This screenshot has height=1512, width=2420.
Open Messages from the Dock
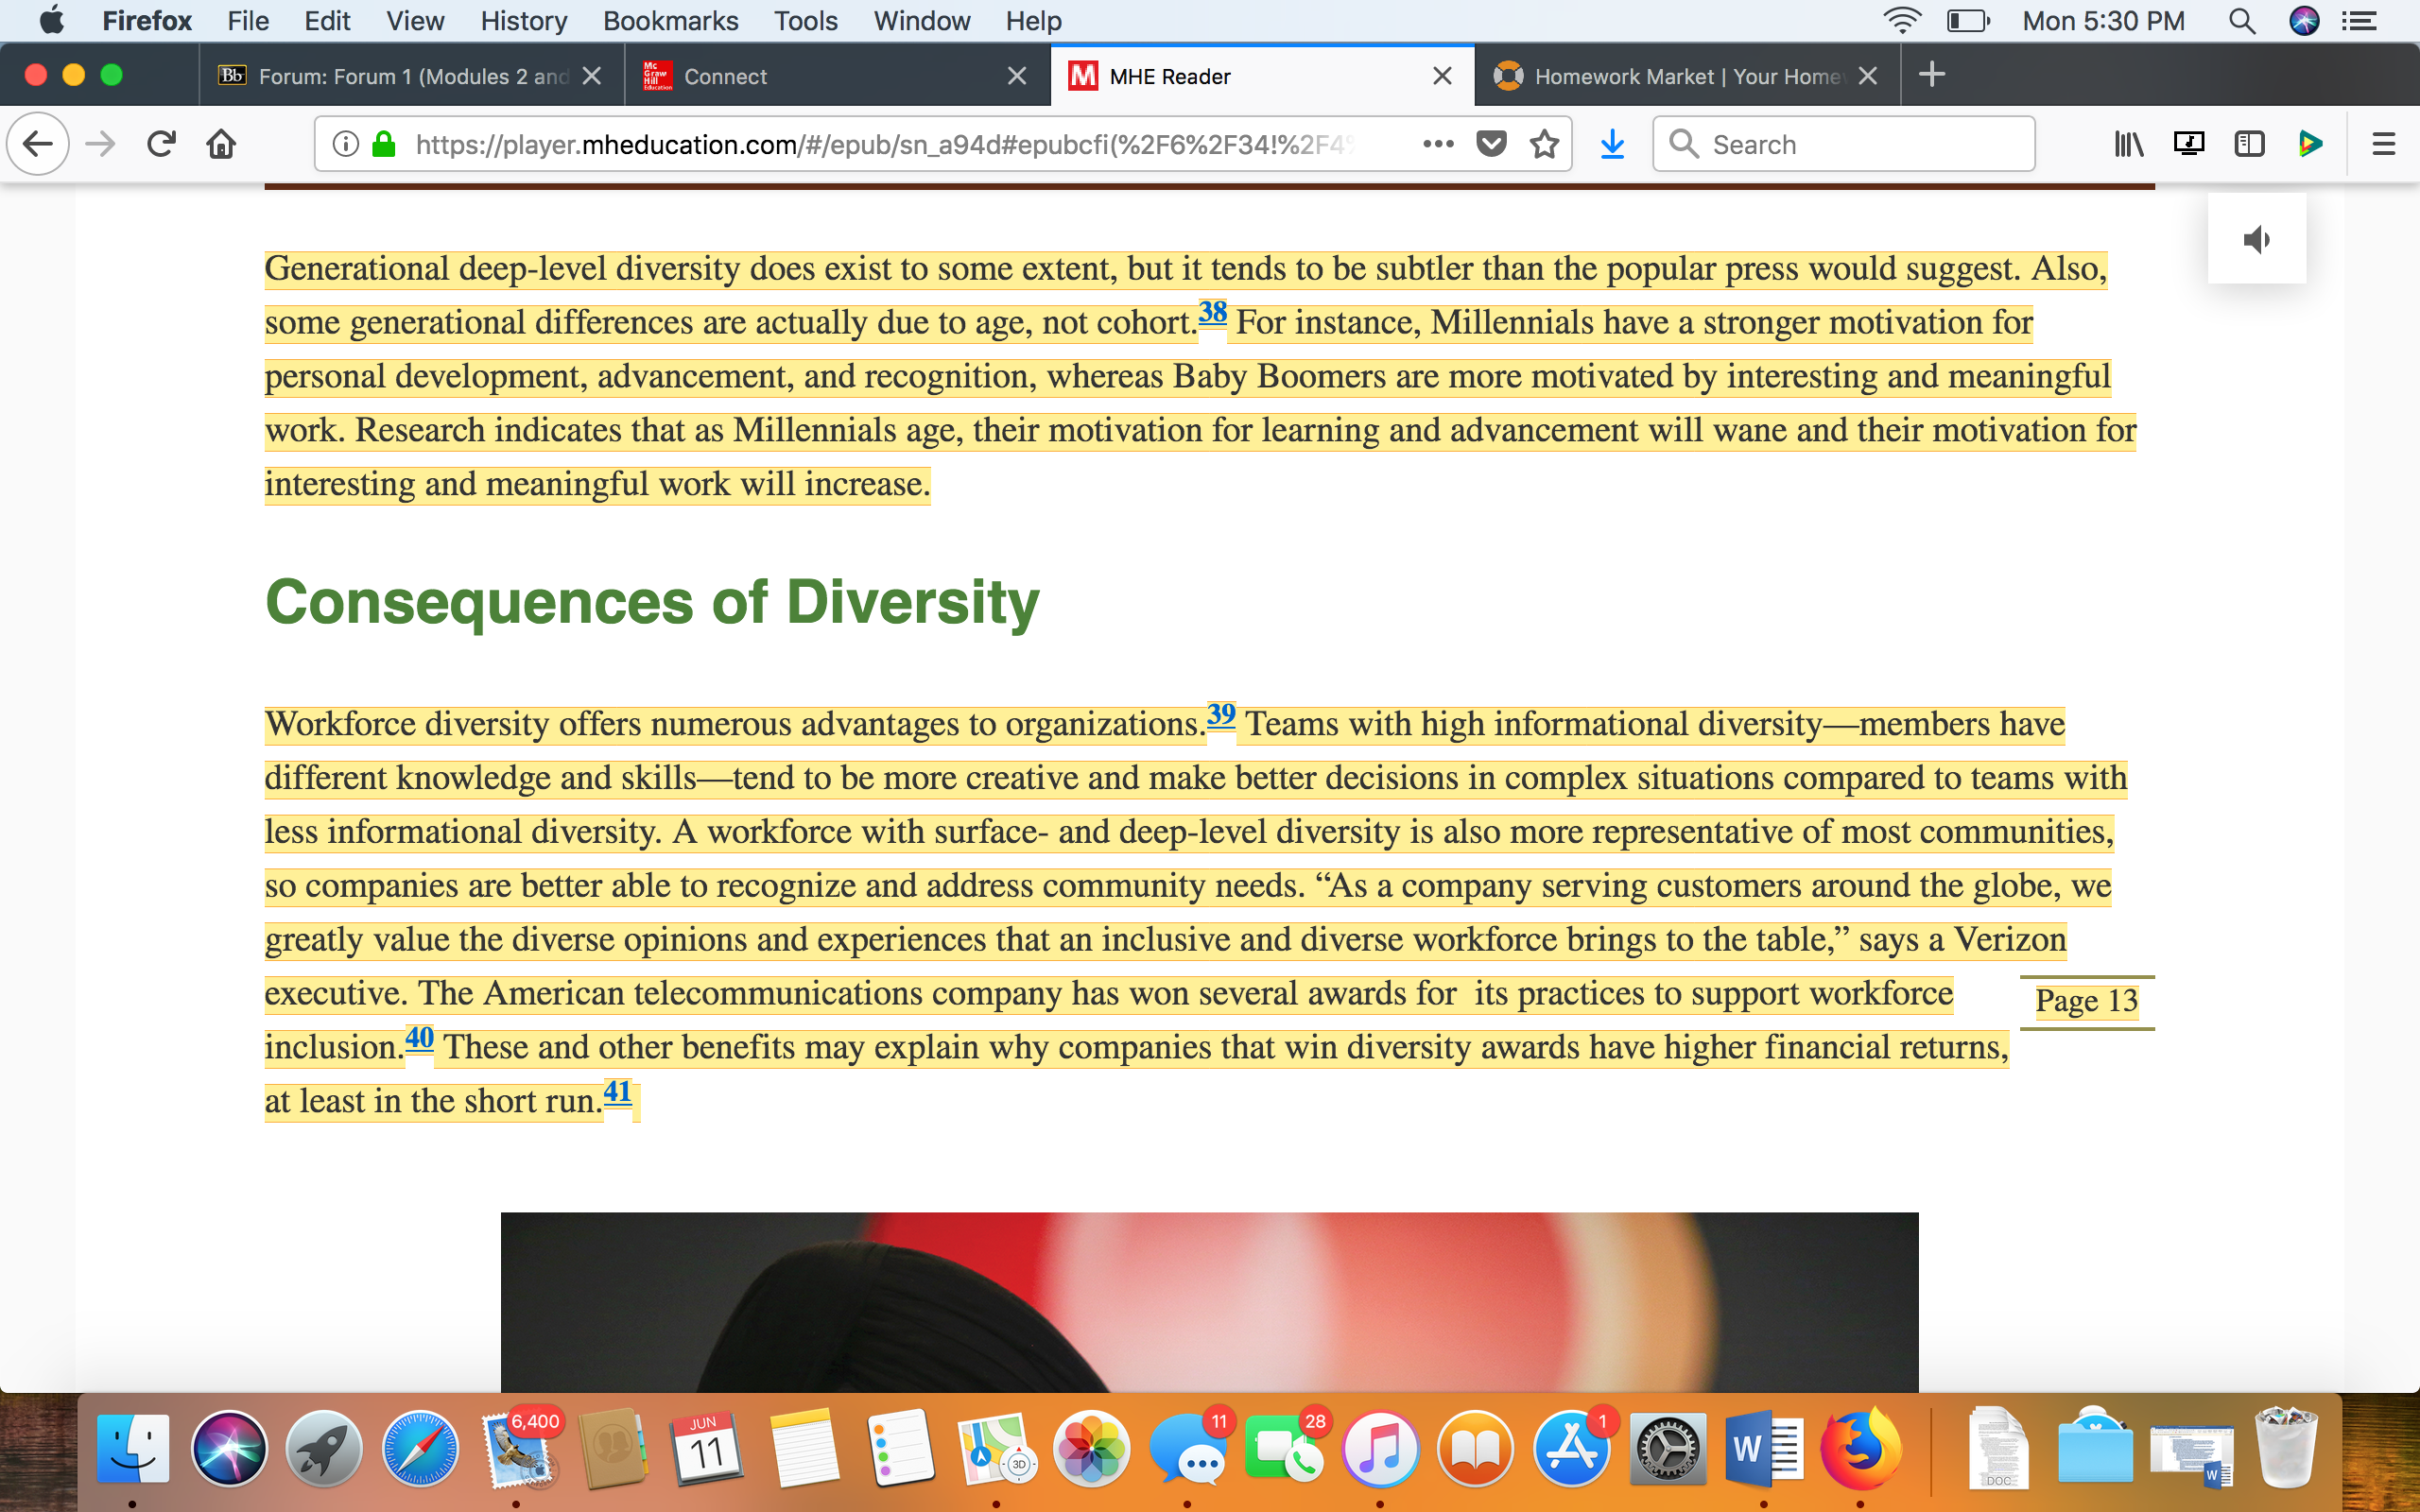[1187, 1449]
